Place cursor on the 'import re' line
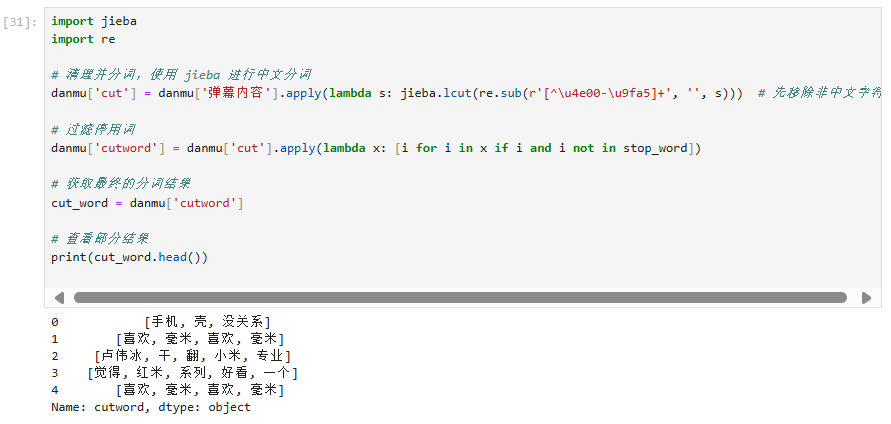The height and width of the screenshot is (424, 891). coord(83,39)
